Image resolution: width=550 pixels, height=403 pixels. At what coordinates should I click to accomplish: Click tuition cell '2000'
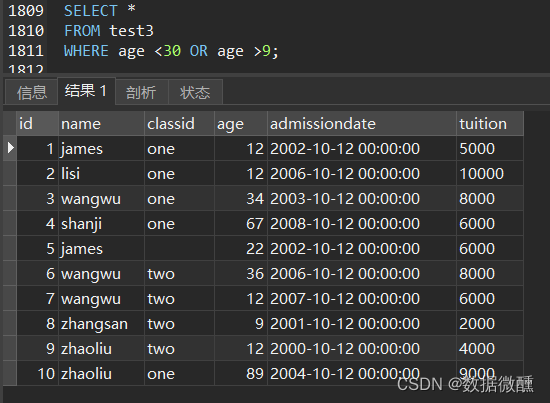pyautogui.click(x=490, y=323)
